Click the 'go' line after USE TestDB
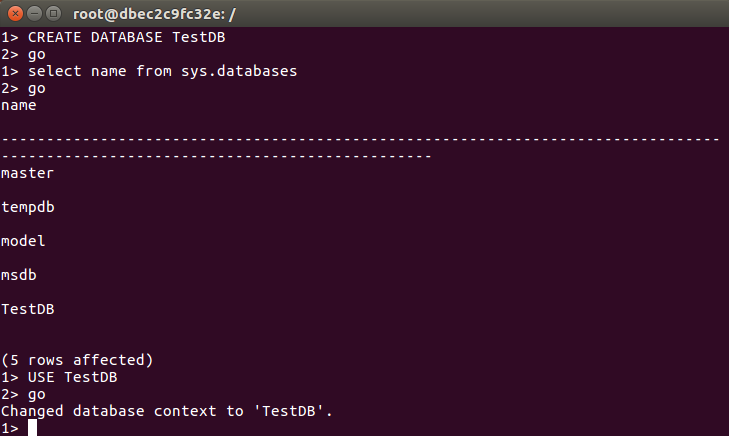The width and height of the screenshot is (729, 436). (23, 395)
